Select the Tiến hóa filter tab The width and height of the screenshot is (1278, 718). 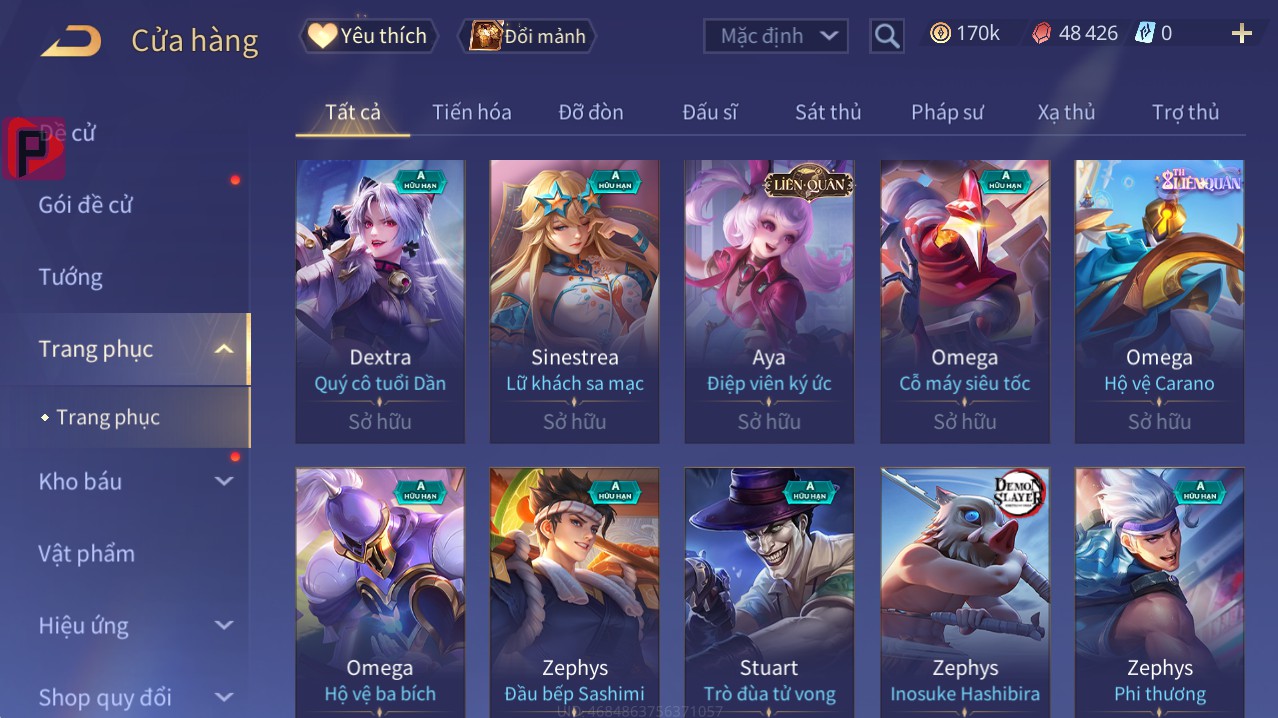pos(472,112)
